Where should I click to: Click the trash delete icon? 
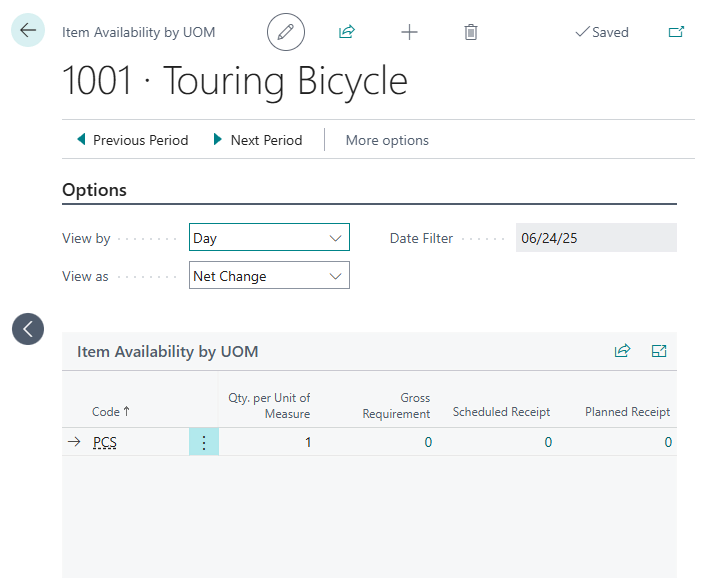471,32
